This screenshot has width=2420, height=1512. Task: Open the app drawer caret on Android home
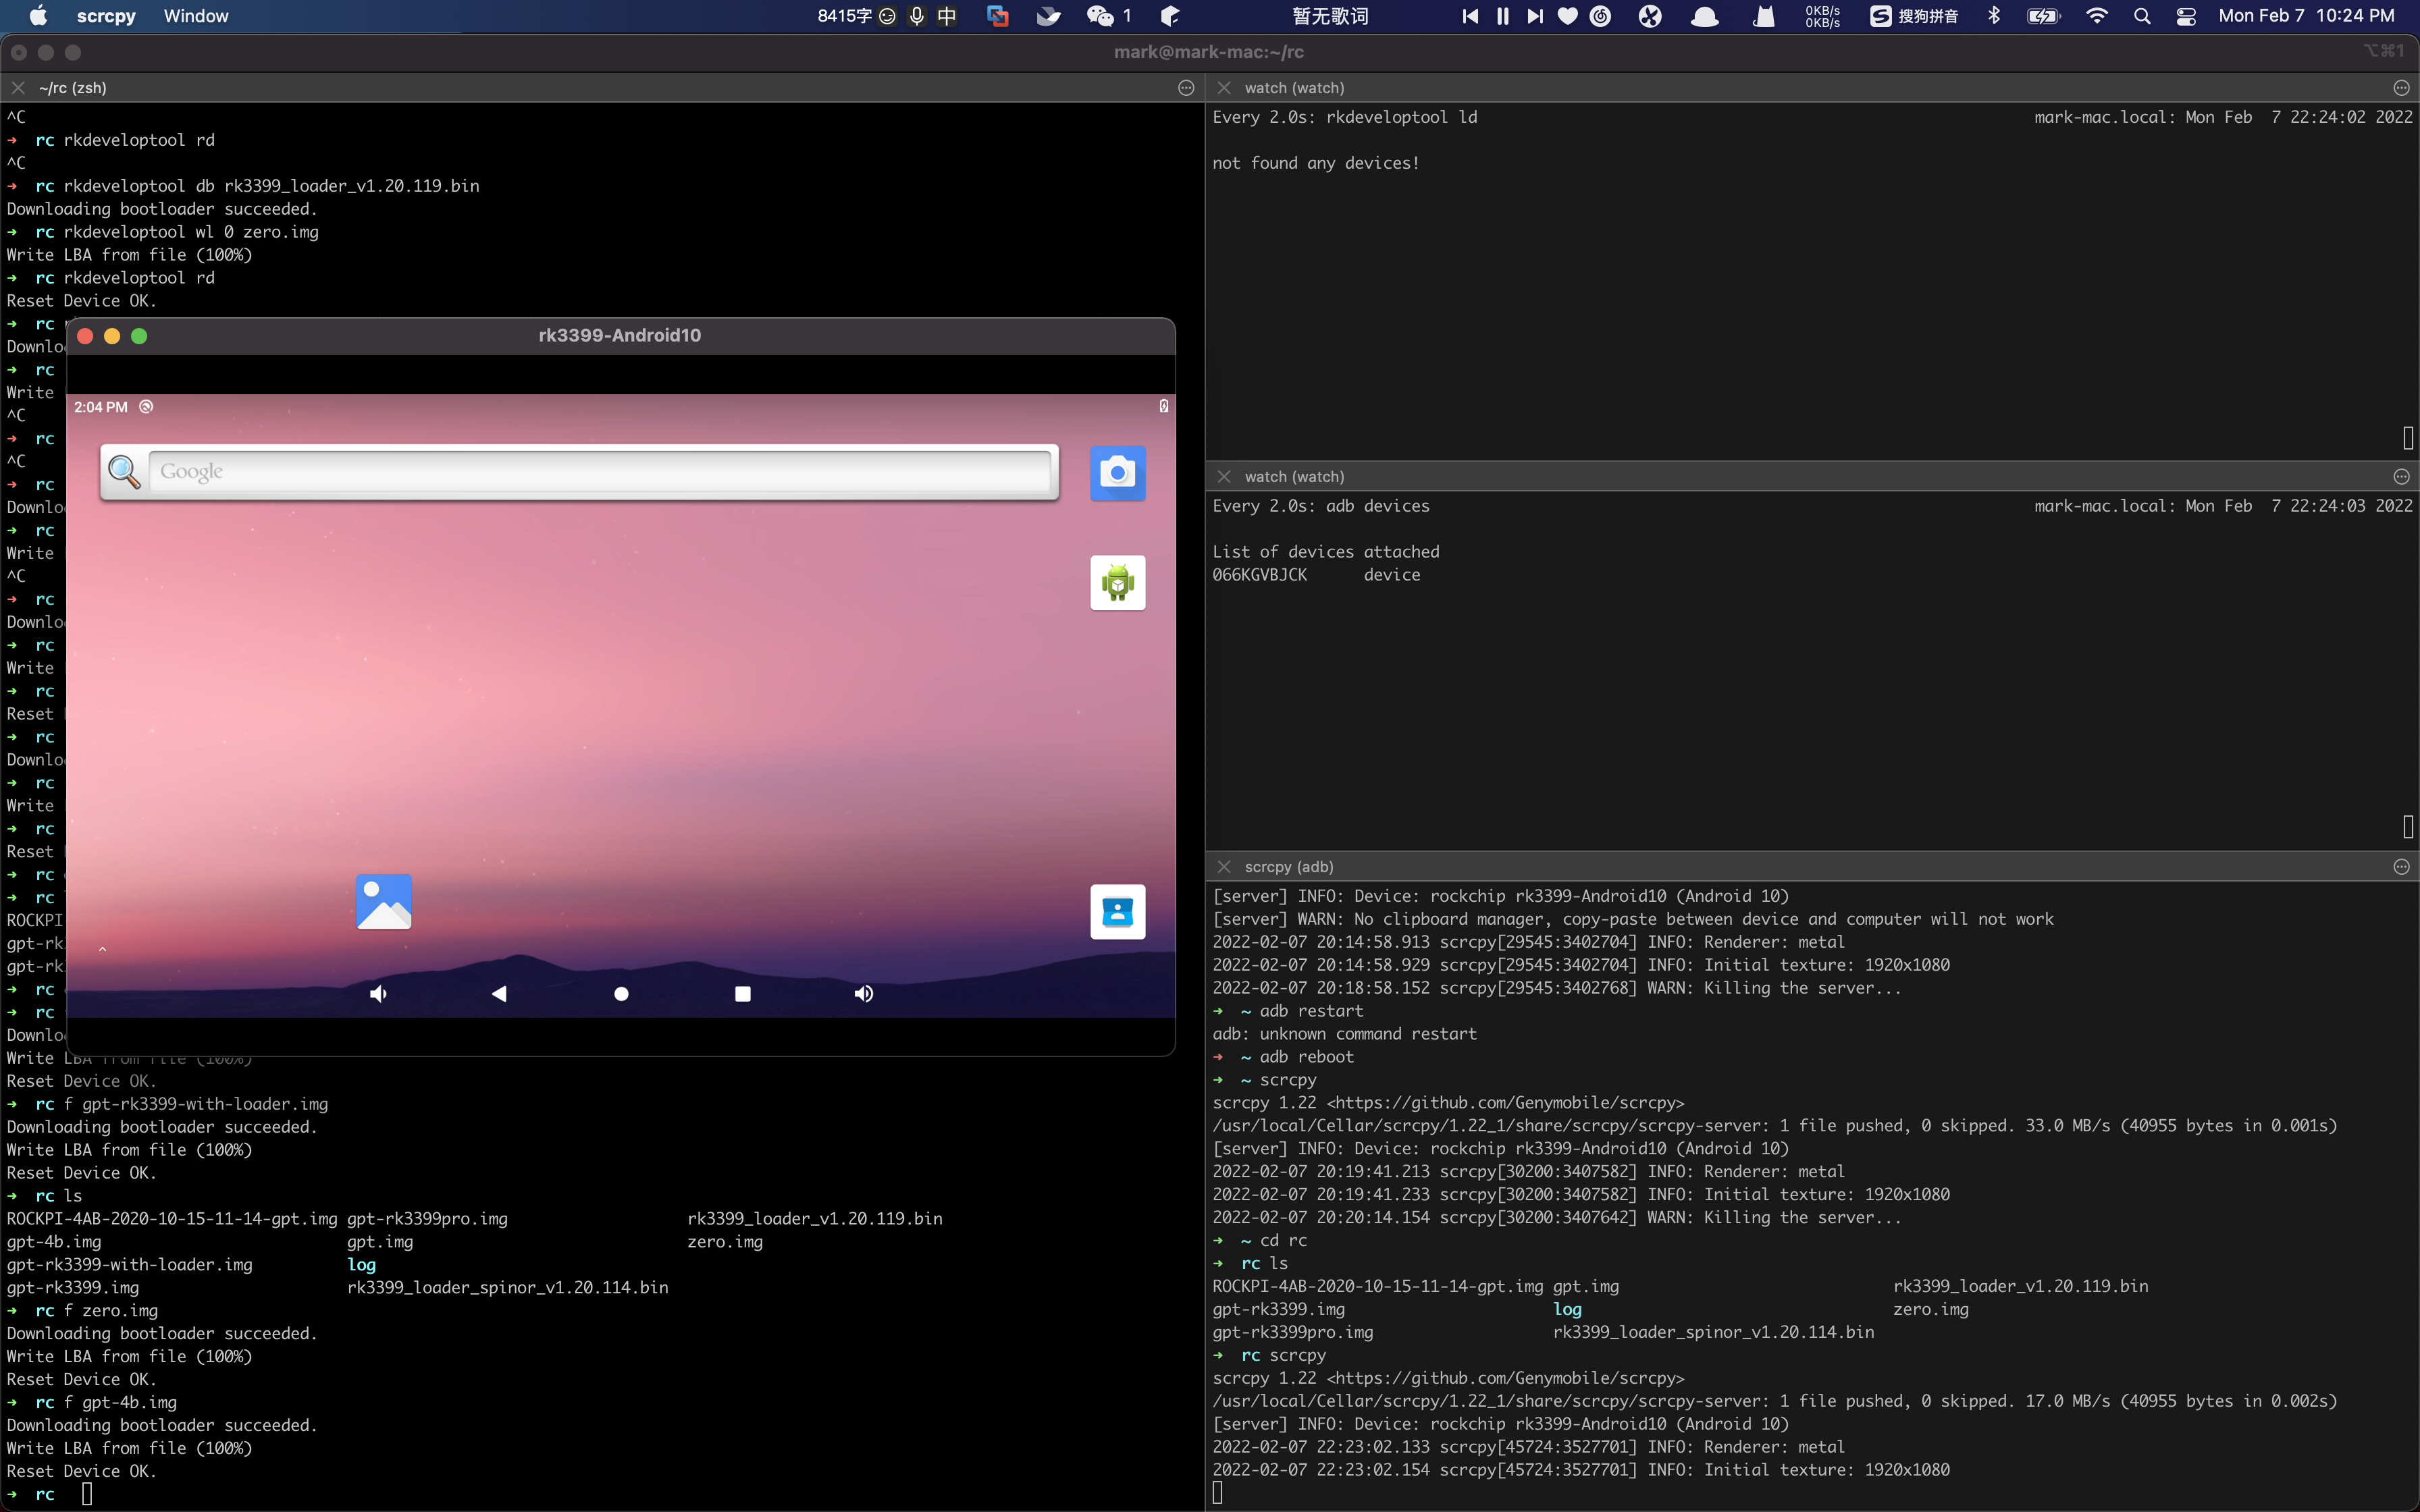[x=102, y=949]
